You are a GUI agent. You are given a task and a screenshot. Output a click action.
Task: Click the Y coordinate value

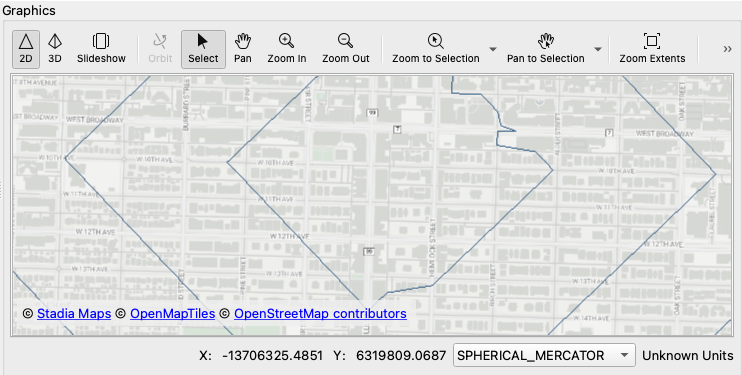point(401,356)
